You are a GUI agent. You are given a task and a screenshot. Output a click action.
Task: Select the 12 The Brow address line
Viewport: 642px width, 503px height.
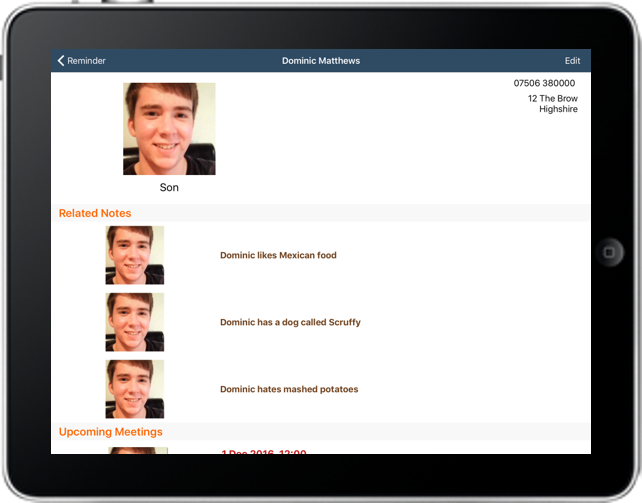[x=552, y=99]
